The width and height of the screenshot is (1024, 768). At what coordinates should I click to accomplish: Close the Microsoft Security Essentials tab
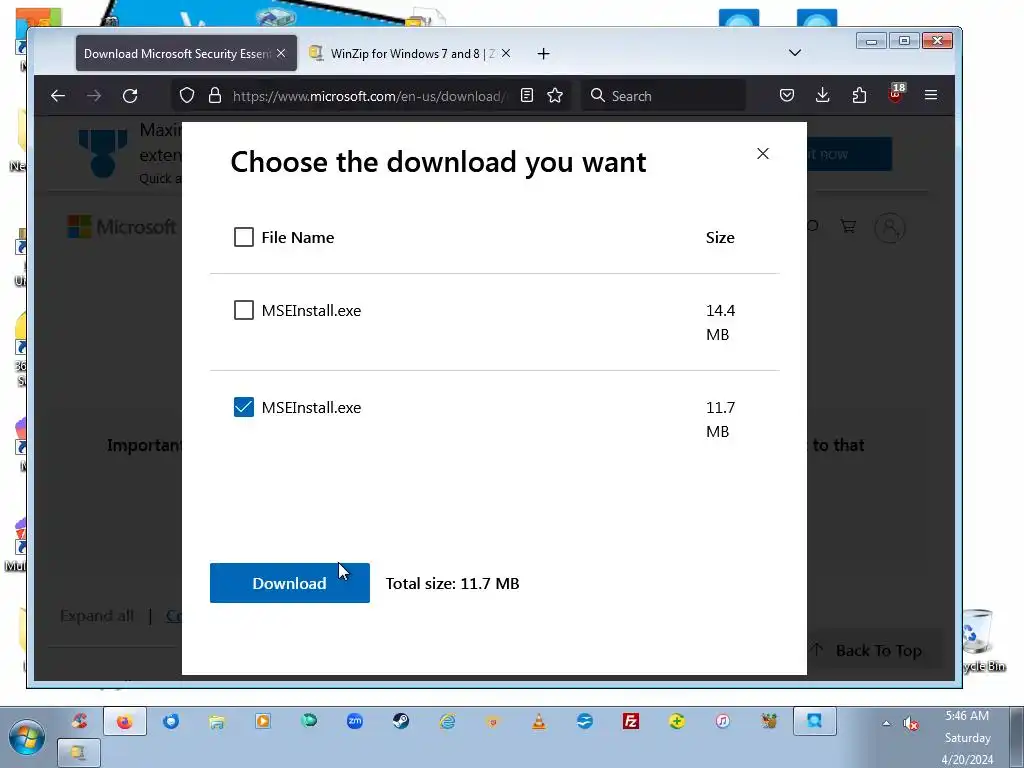(281, 54)
